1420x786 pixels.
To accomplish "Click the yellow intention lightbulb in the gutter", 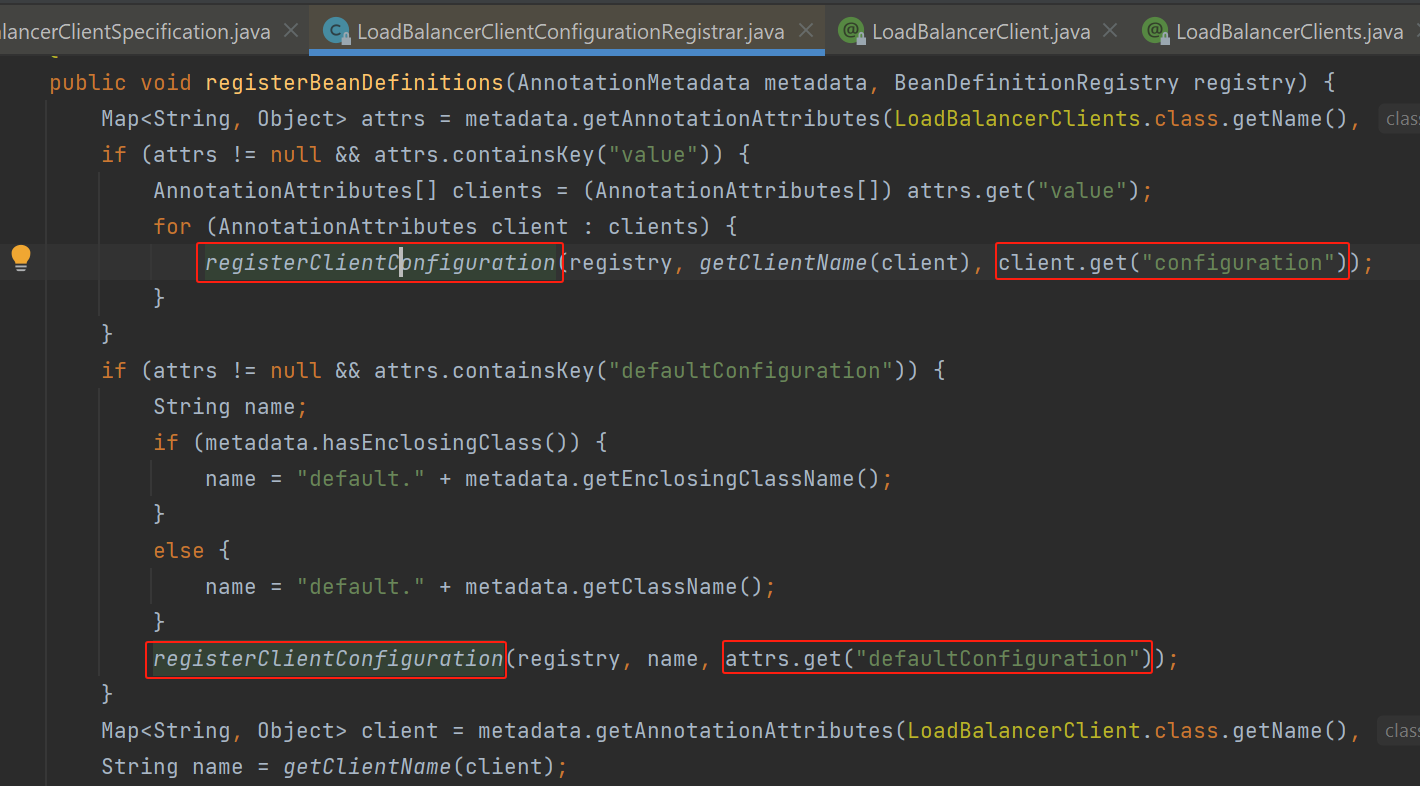I will [21, 258].
